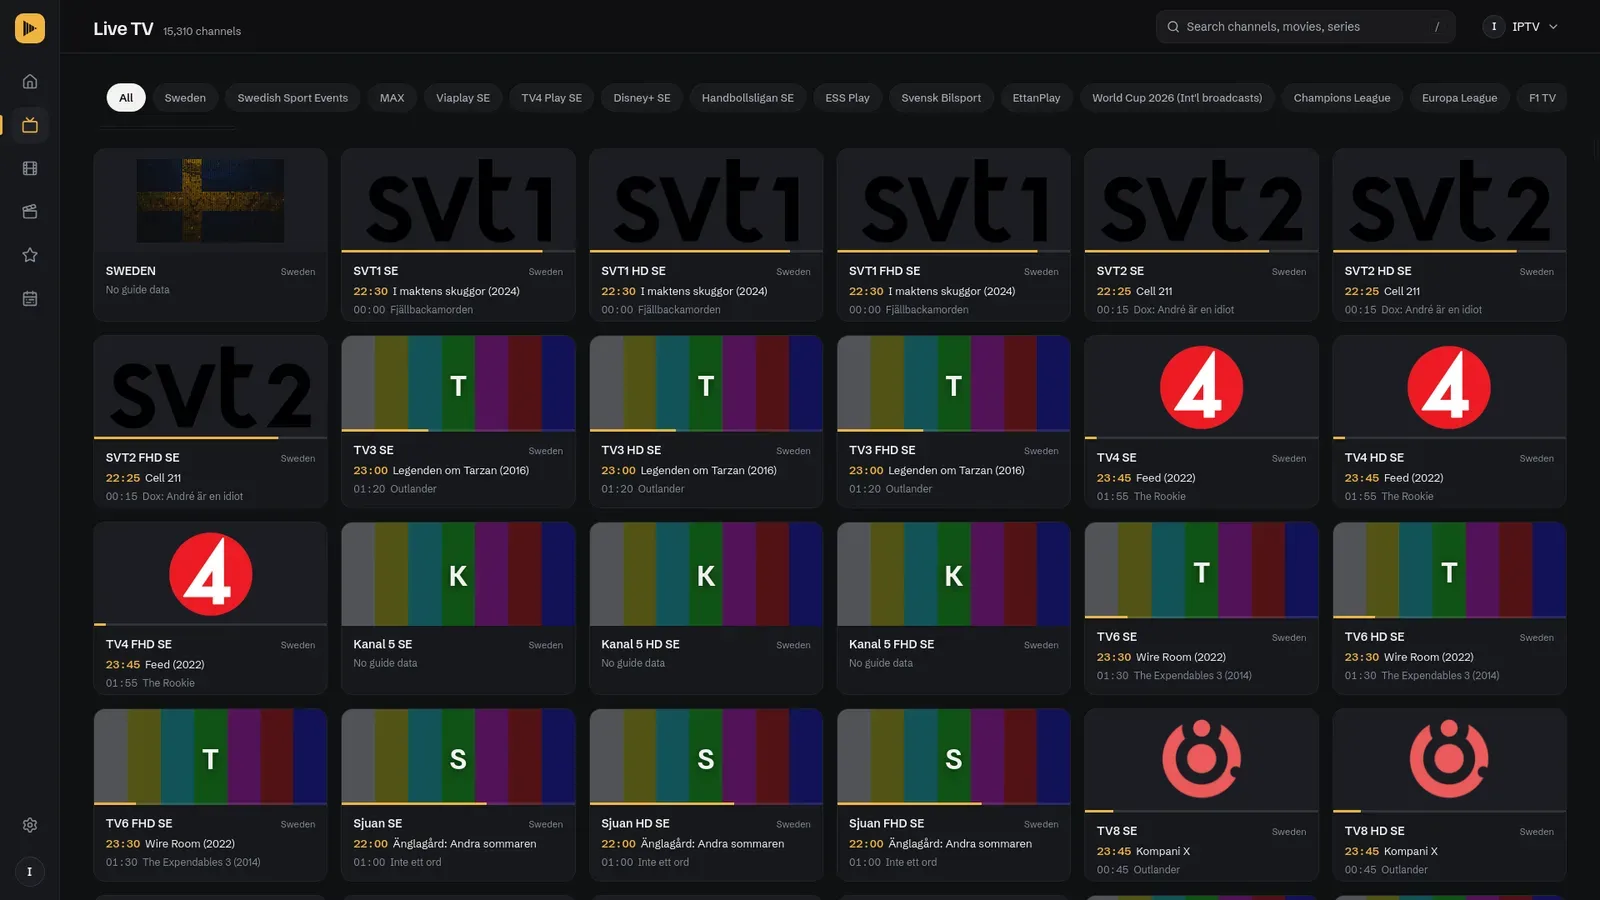Open the TV guide calendar icon
This screenshot has width=1600, height=900.
(x=30, y=299)
